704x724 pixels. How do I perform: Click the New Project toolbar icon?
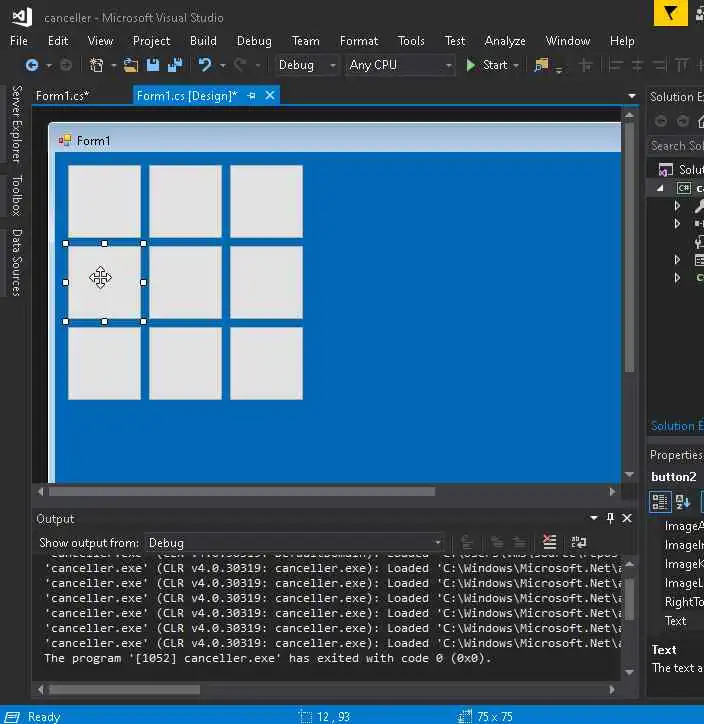point(96,65)
